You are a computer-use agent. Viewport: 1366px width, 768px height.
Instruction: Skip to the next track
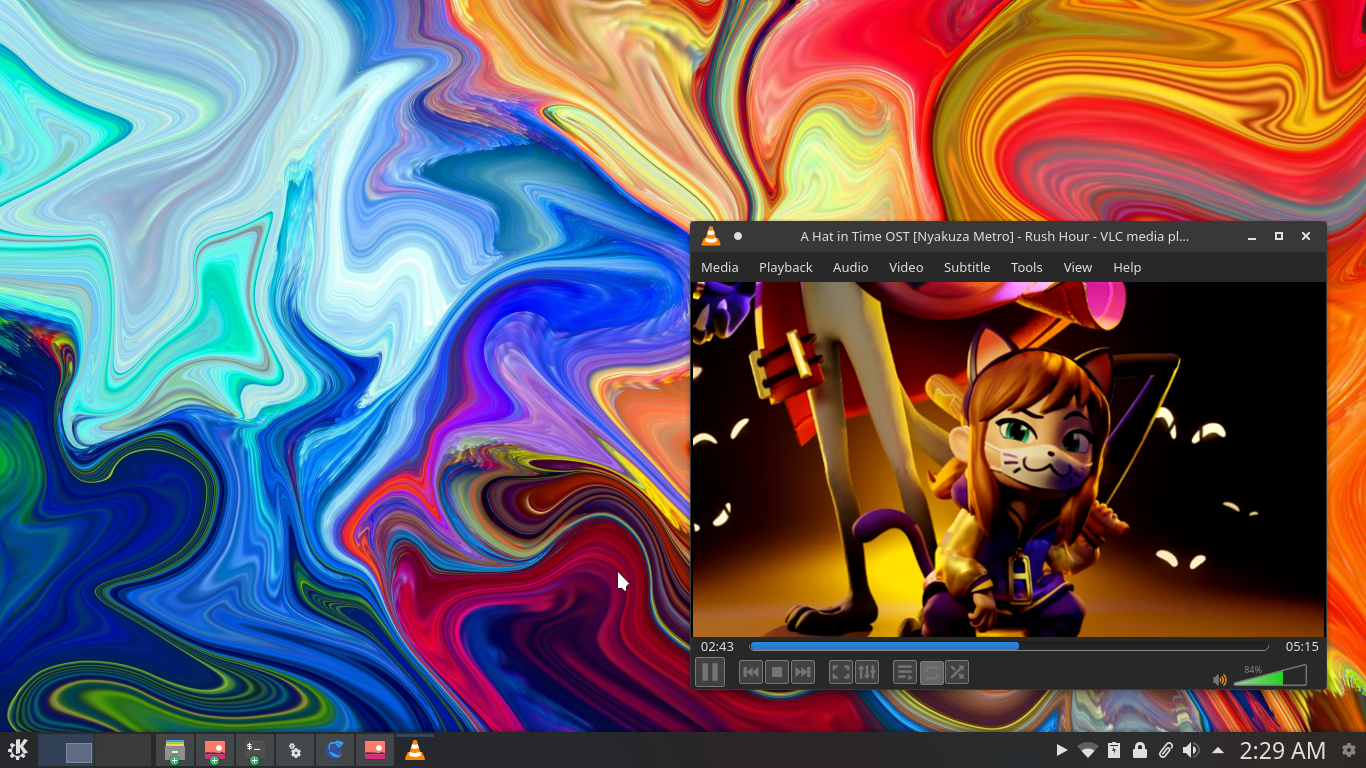pyautogui.click(x=803, y=673)
